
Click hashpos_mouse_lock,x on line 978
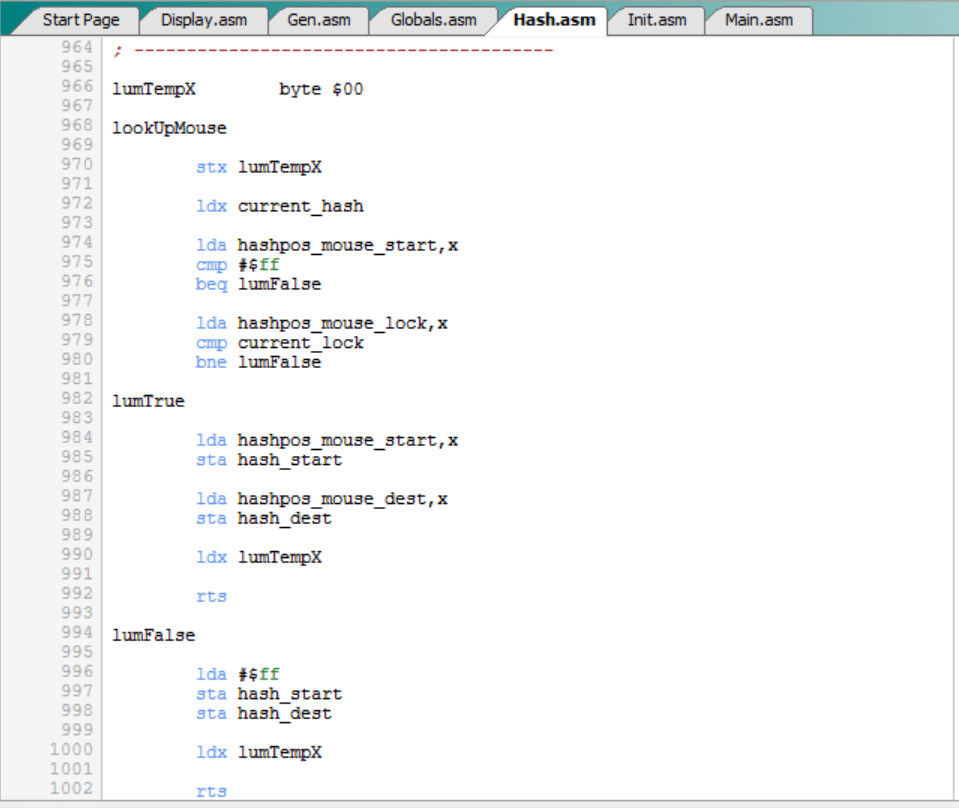click(342, 323)
